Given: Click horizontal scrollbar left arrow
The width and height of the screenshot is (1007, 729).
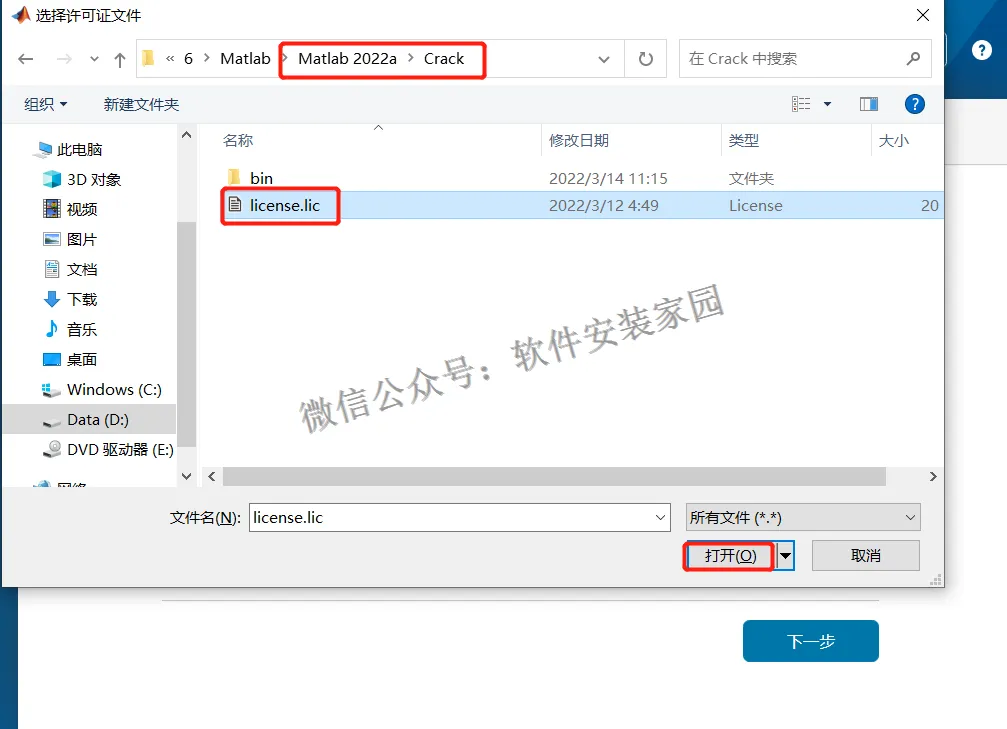Looking at the screenshot, I should [212, 477].
